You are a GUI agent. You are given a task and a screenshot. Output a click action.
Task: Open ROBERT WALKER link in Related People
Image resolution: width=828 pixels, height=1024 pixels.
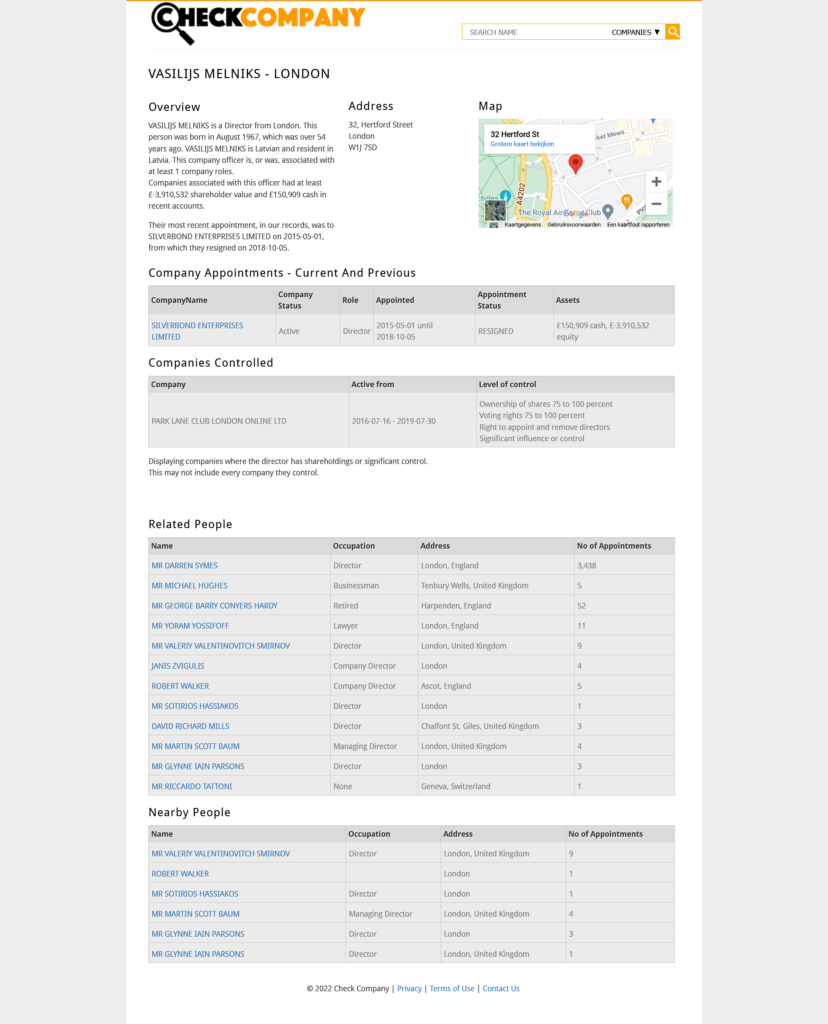(x=180, y=686)
